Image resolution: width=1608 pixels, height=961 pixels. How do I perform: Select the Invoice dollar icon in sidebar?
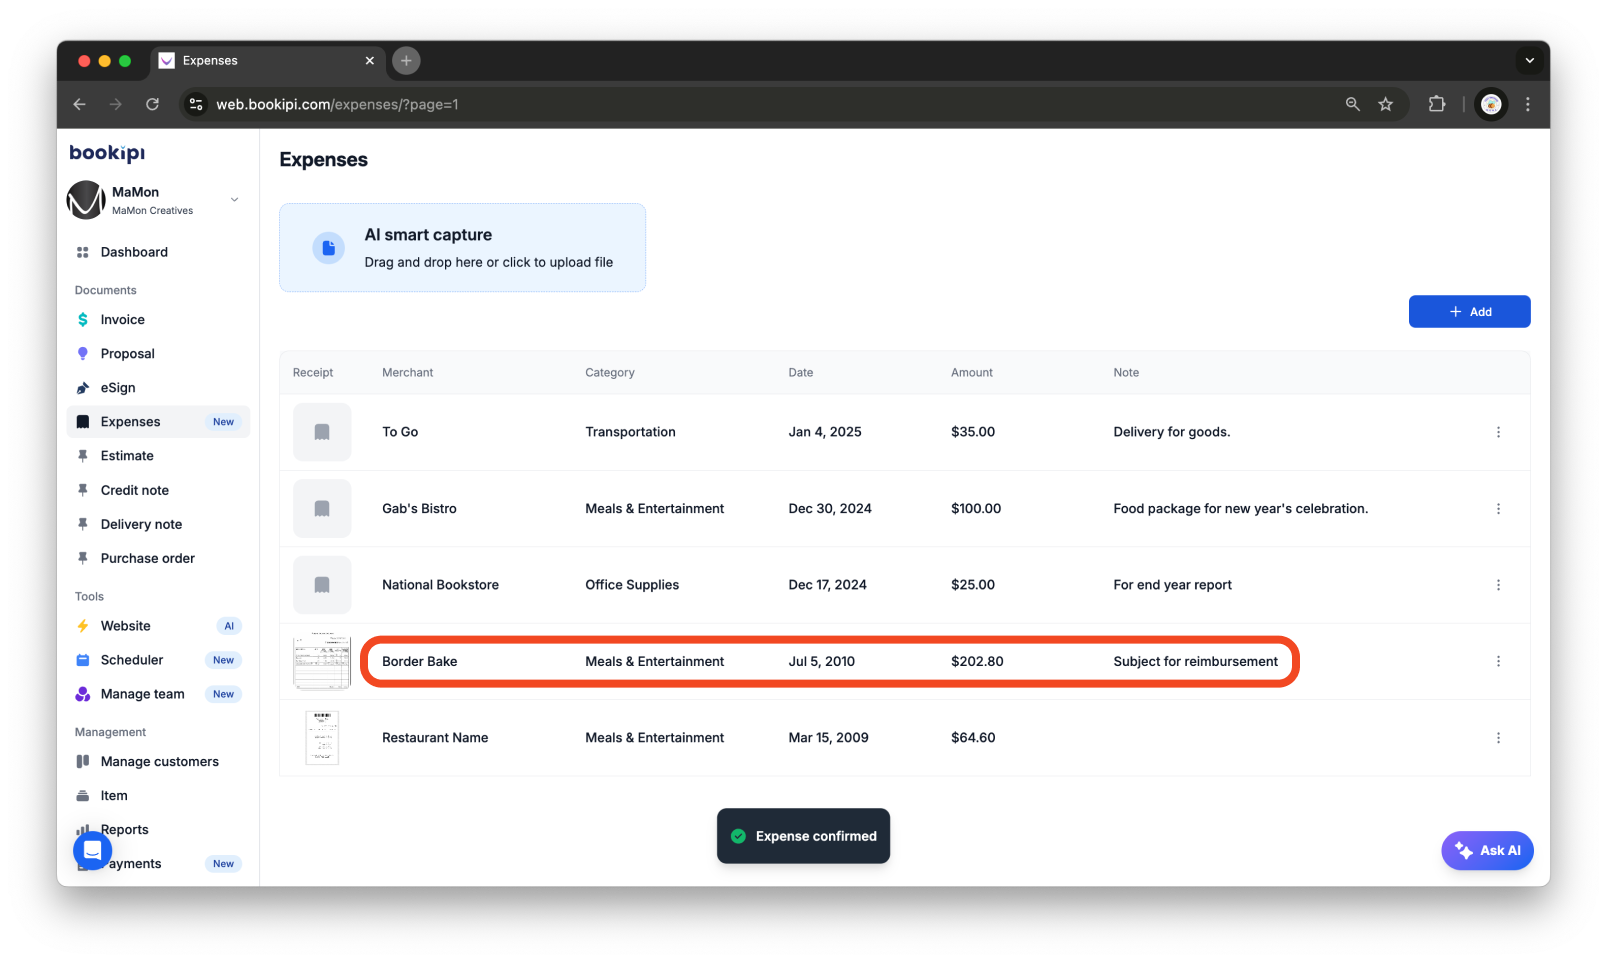coord(82,319)
